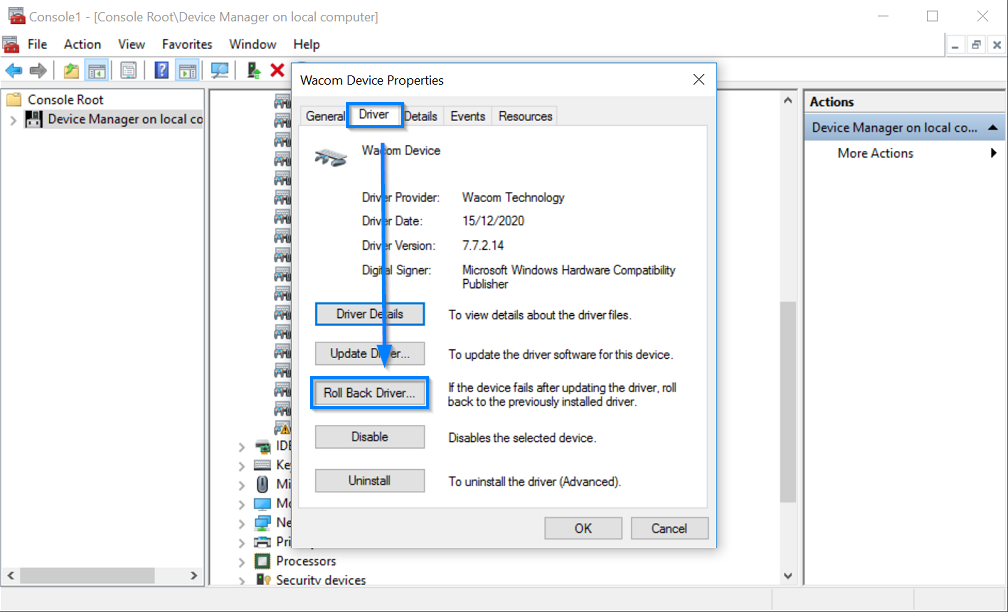Click the blue Back arrow in the toolbar
1008x612 pixels.
coord(14,70)
